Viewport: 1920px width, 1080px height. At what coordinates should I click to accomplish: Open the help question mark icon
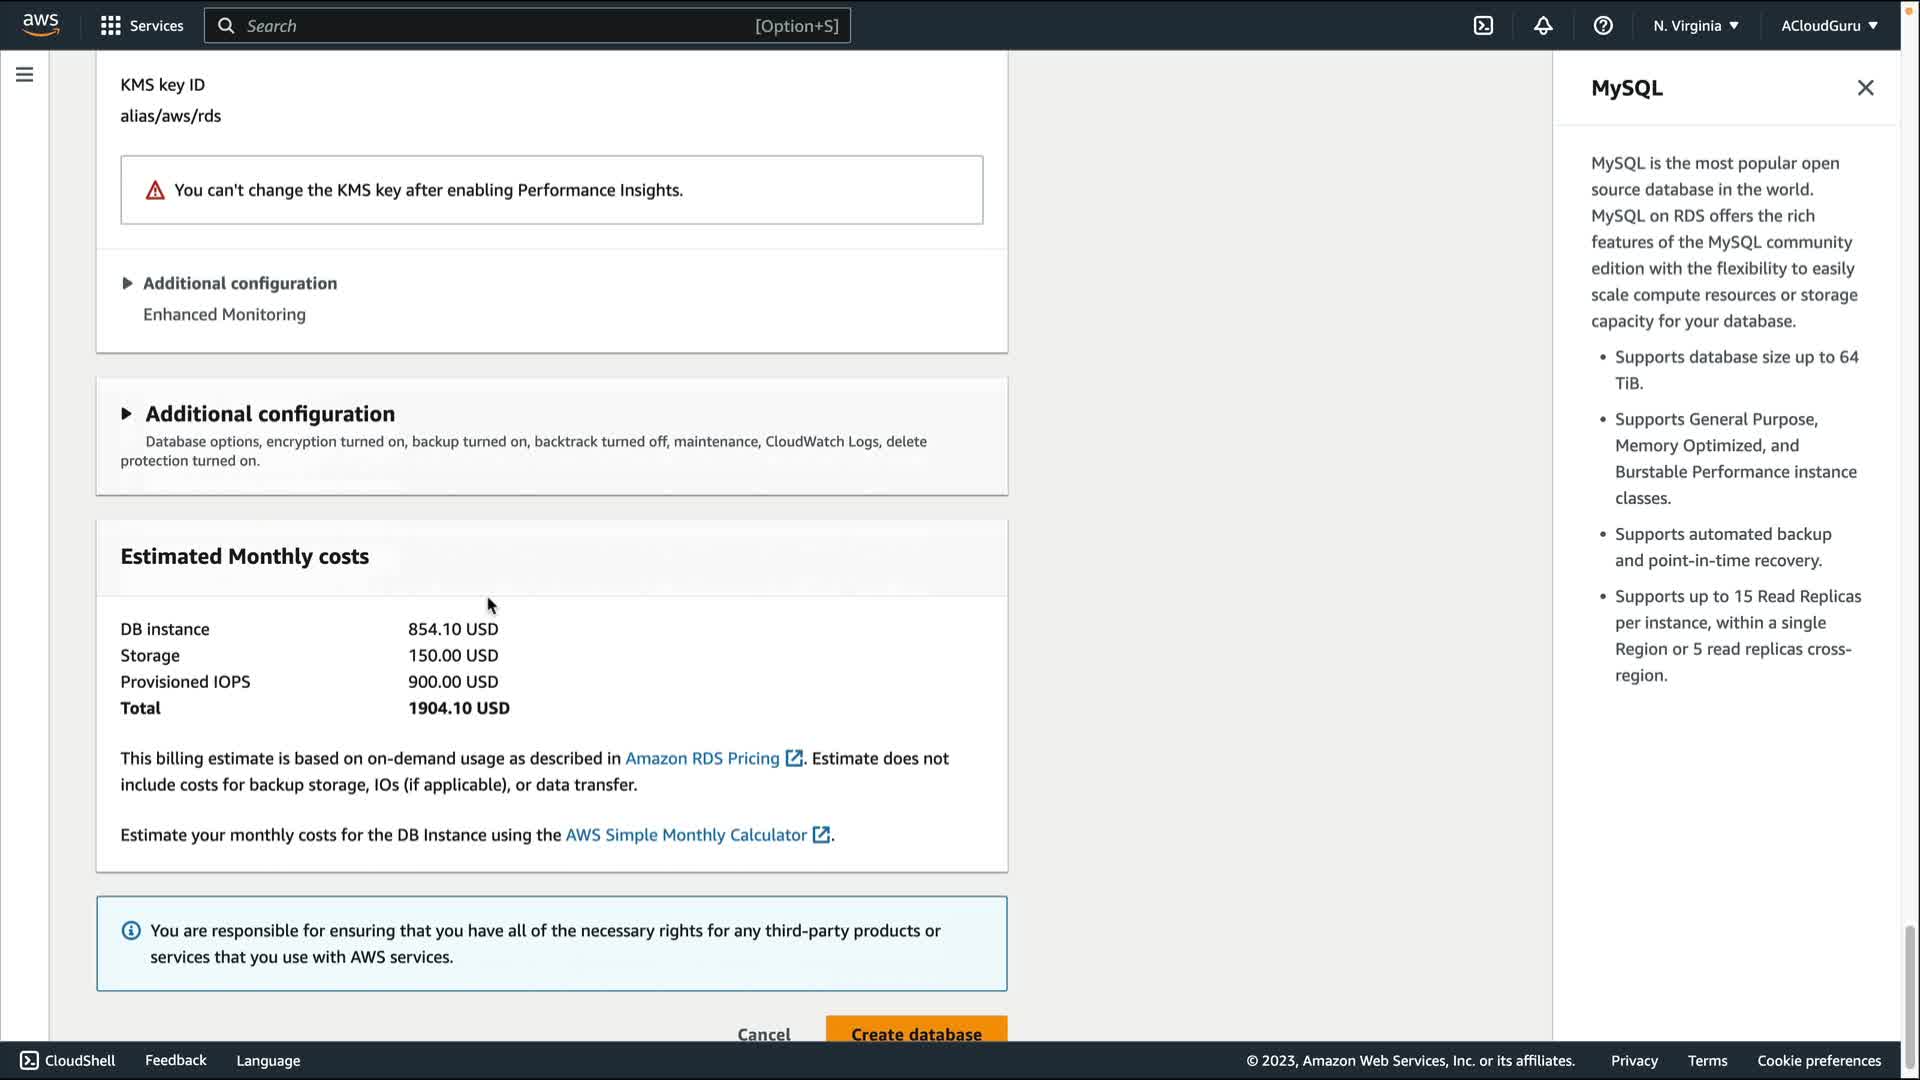(1603, 26)
